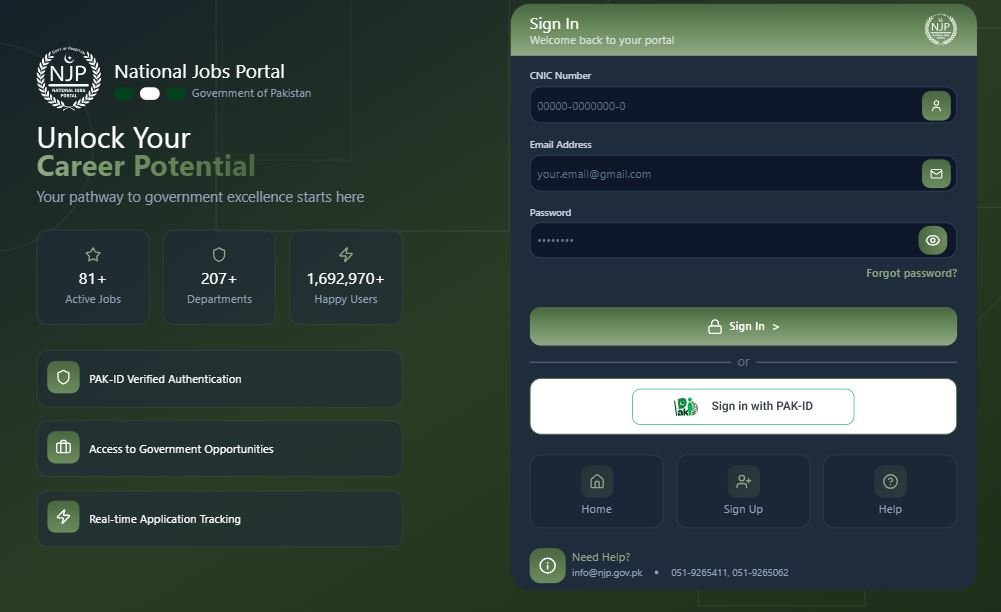The image size is (1001, 612).
Task: Open the Sign Up tile
Action: pos(743,491)
